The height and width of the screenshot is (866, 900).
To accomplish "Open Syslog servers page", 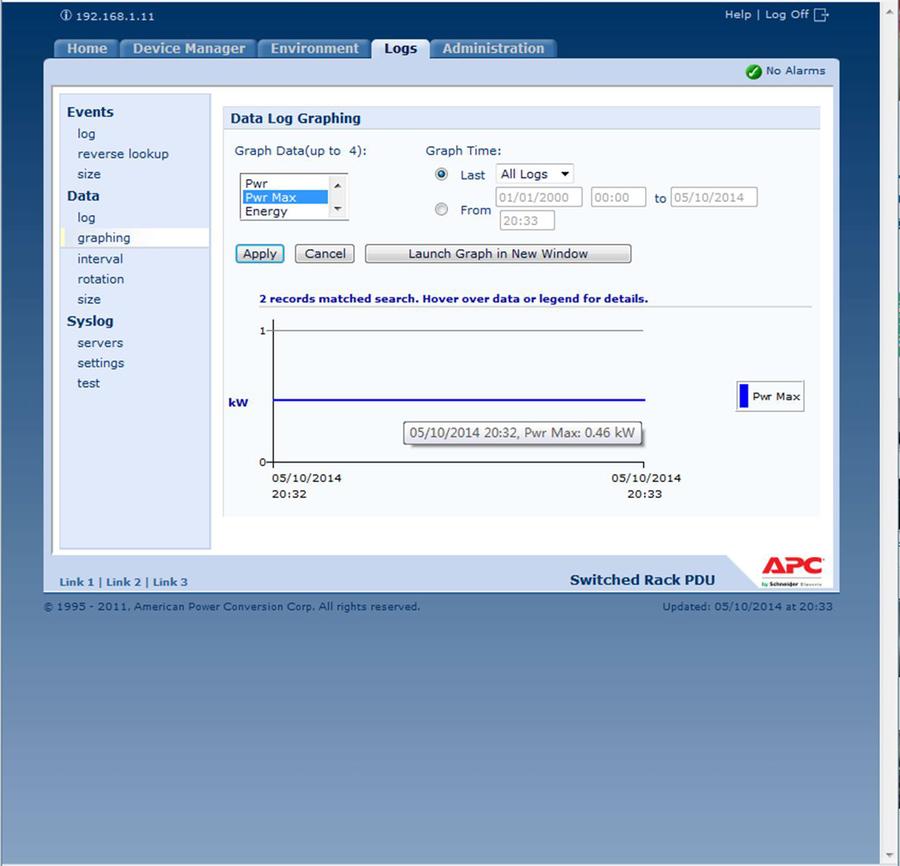I will 100,343.
